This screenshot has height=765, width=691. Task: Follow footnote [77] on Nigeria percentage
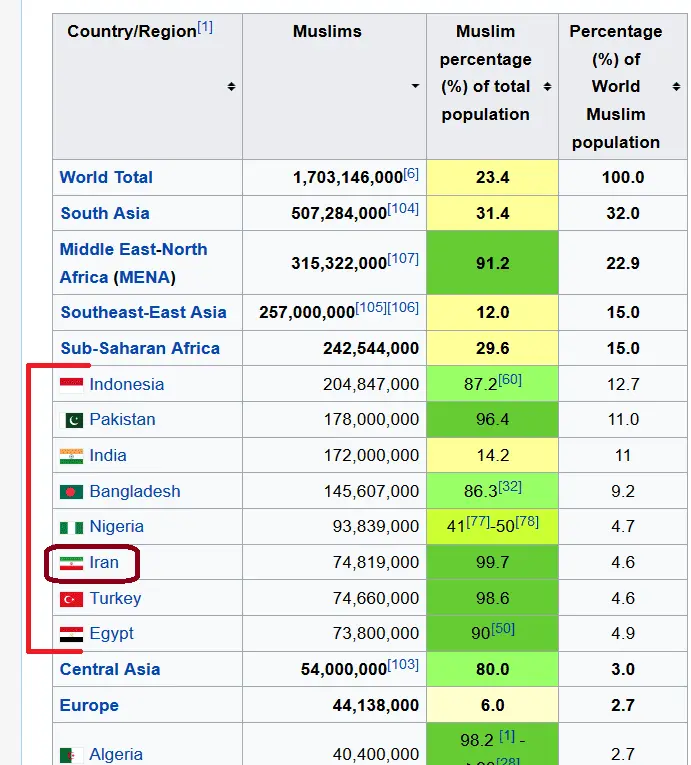(478, 523)
